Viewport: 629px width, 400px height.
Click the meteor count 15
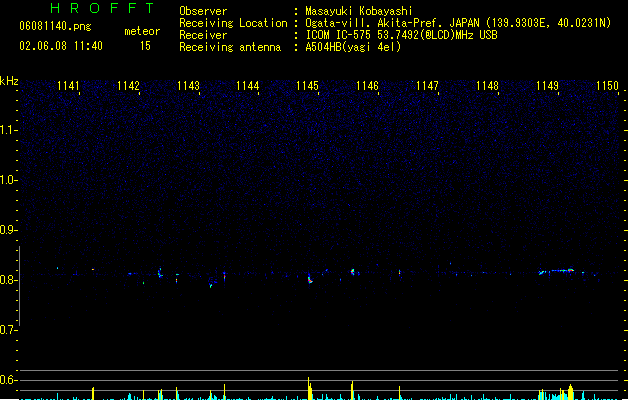[145, 46]
